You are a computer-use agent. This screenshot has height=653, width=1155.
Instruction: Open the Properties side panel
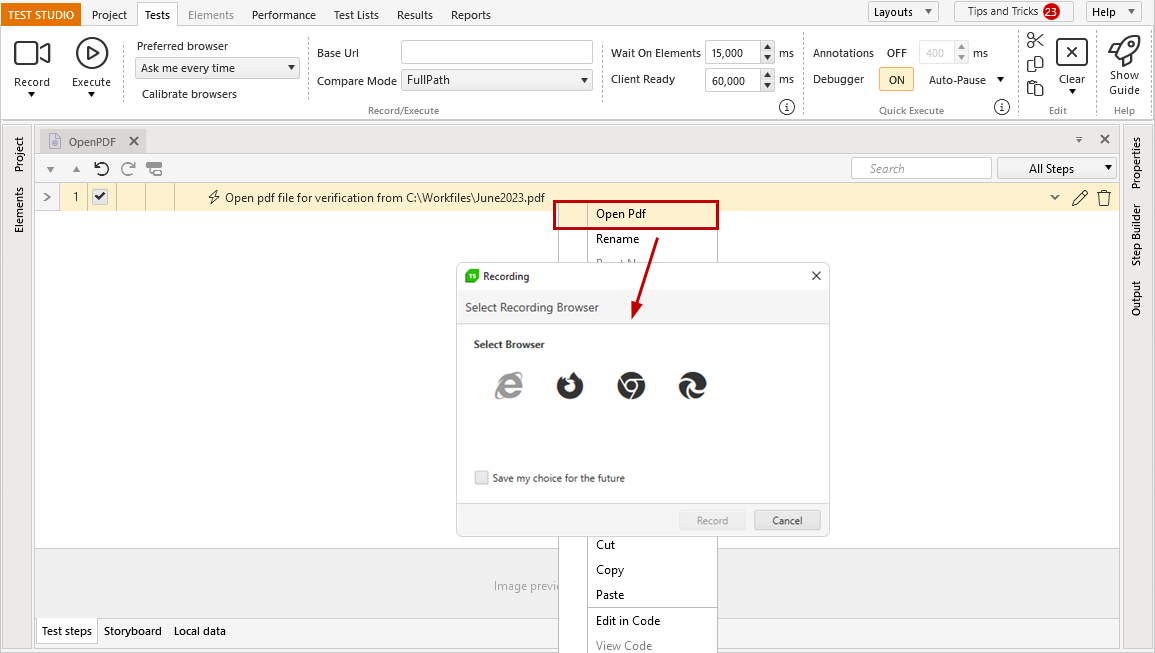(x=1137, y=163)
